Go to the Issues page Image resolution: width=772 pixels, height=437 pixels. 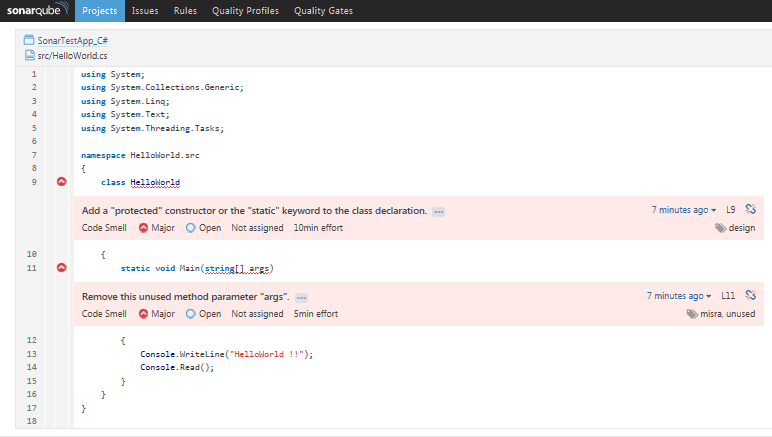pyautogui.click(x=145, y=11)
